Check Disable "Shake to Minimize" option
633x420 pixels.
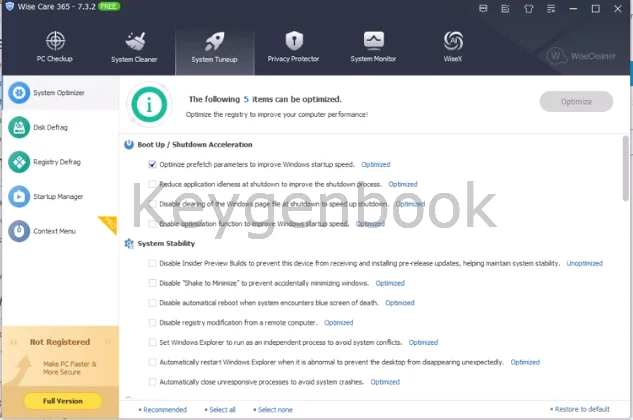152,283
